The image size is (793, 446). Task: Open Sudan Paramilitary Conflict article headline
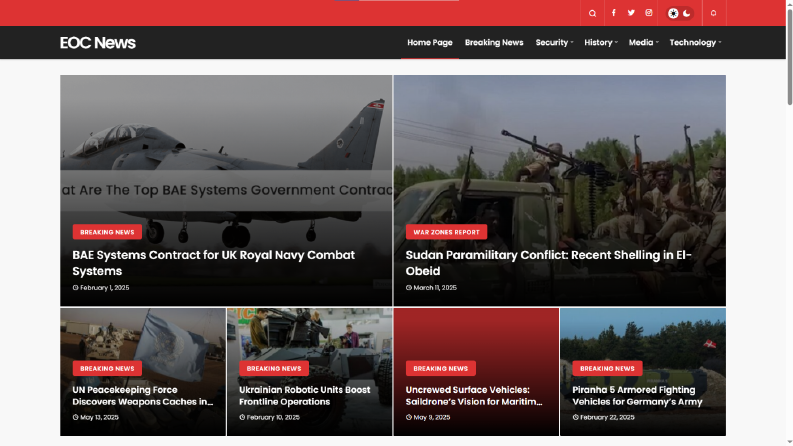tap(548, 263)
